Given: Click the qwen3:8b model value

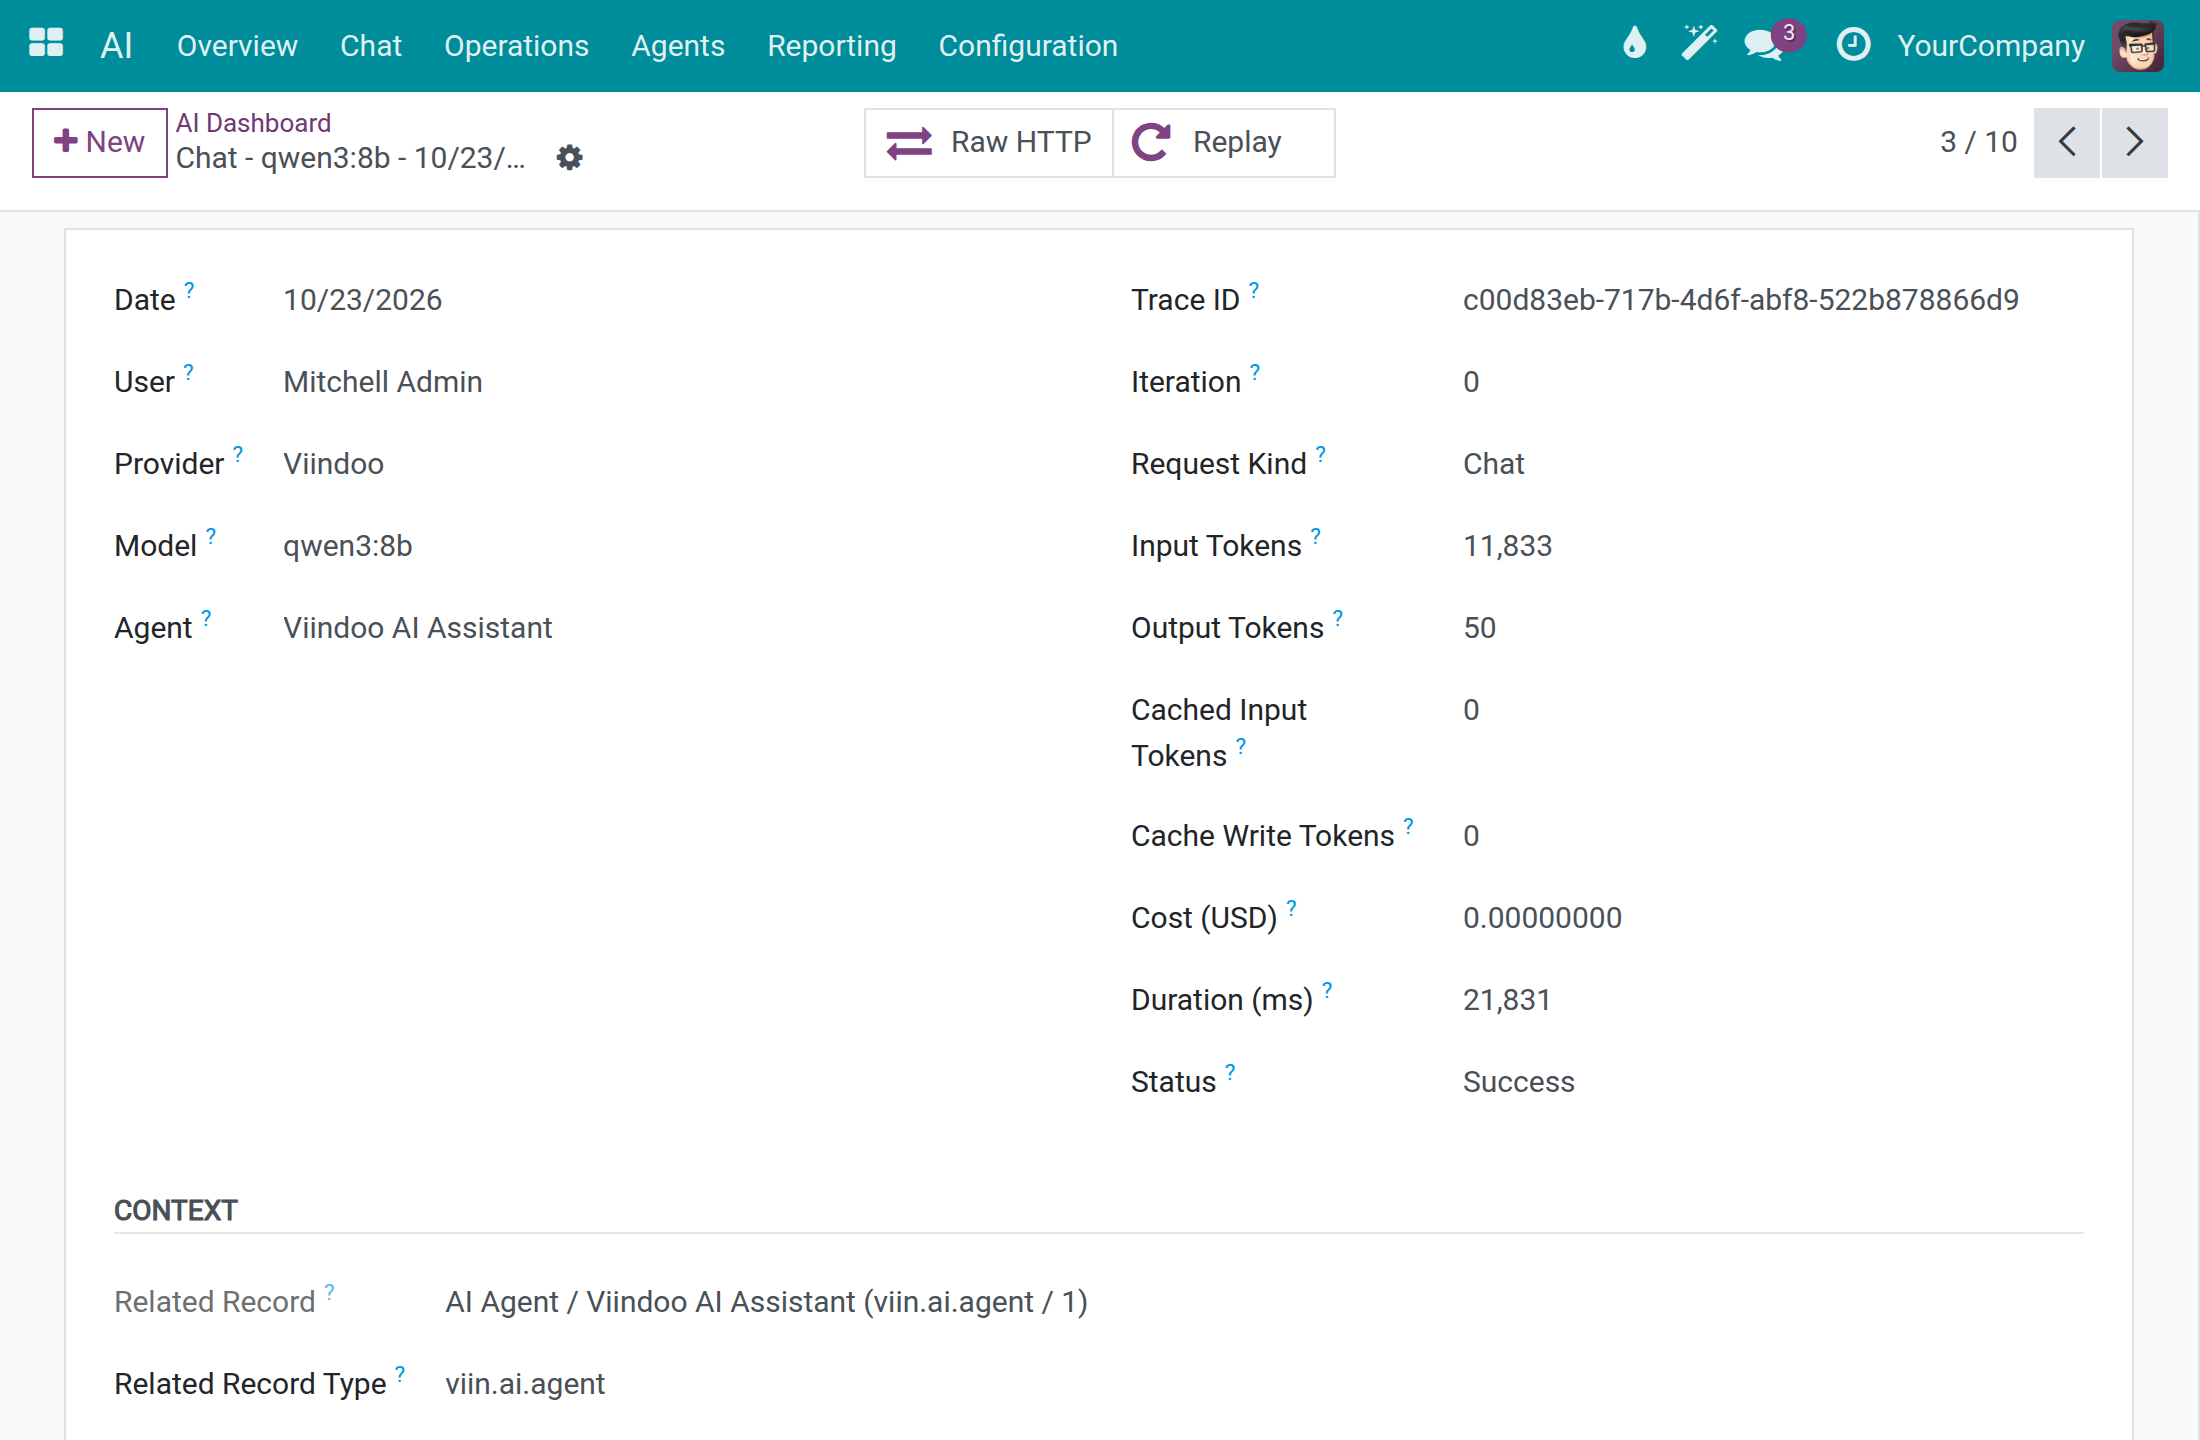Looking at the screenshot, I should 347,546.
